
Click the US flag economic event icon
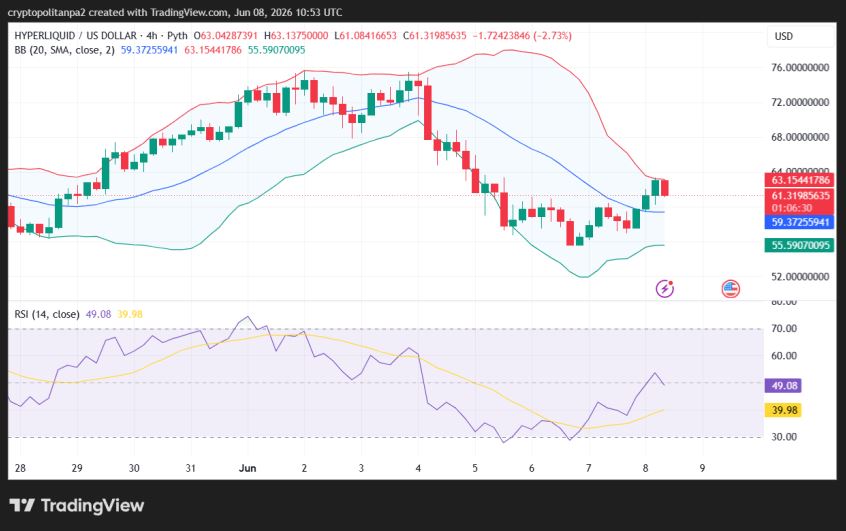731,289
